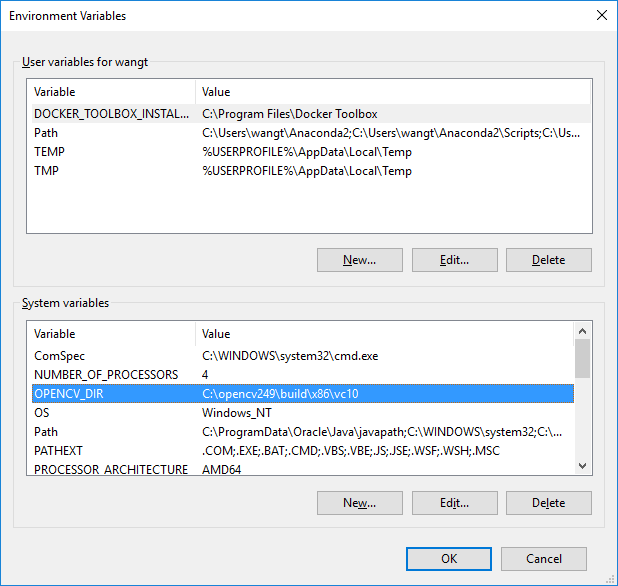Select the OS system variable
Image resolution: width=618 pixels, height=586 pixels.
[303, 413]
